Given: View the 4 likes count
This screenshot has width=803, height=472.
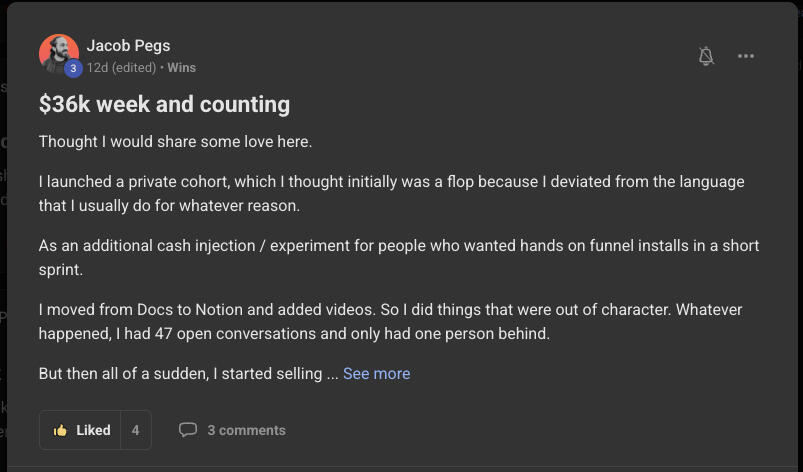Looking at the screenshot, I should pyautogui.click(x=135, y=430).
